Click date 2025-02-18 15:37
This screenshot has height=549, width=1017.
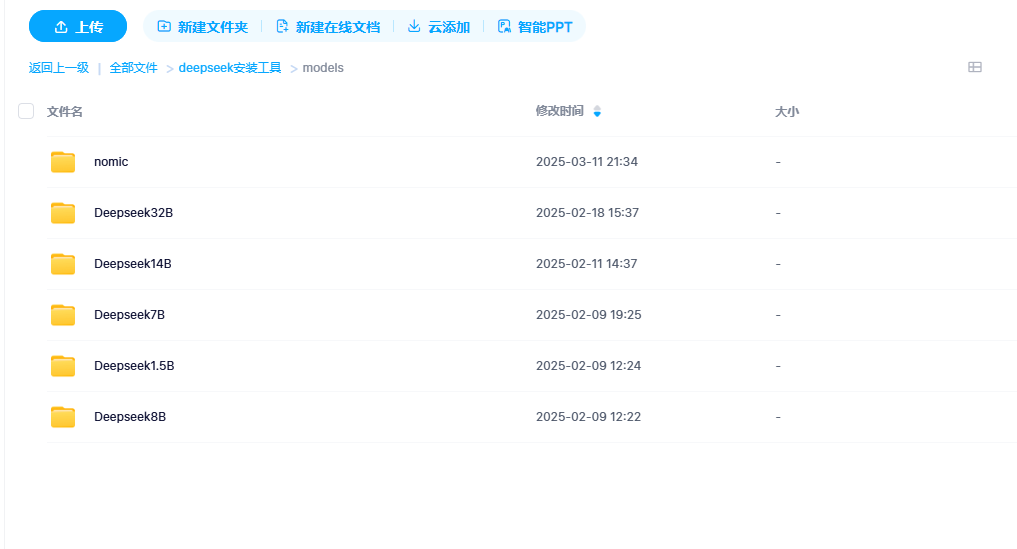tap(588, 213)
